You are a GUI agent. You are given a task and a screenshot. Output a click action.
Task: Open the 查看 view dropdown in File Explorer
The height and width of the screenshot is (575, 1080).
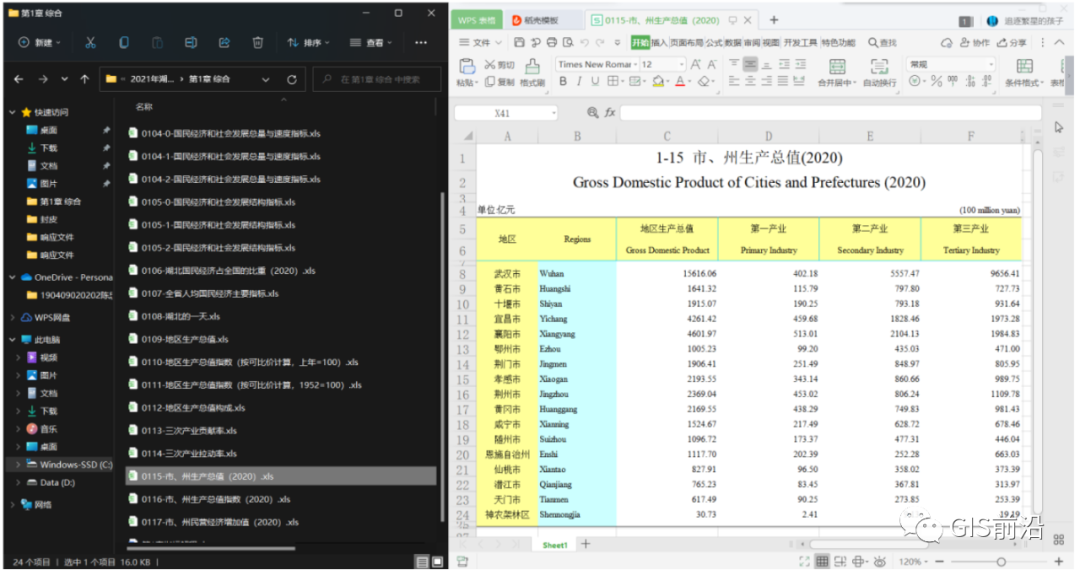click(371, 43)
